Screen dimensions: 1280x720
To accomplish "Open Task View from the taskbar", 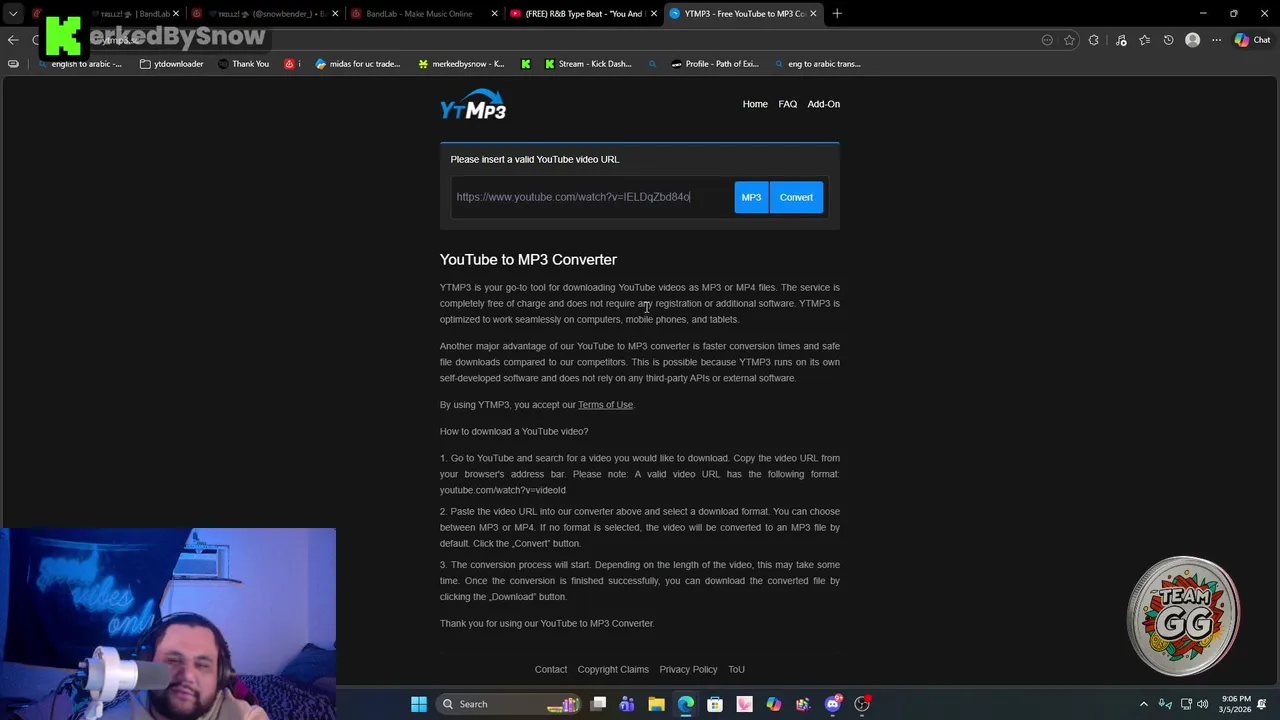I will click(598, 704).
